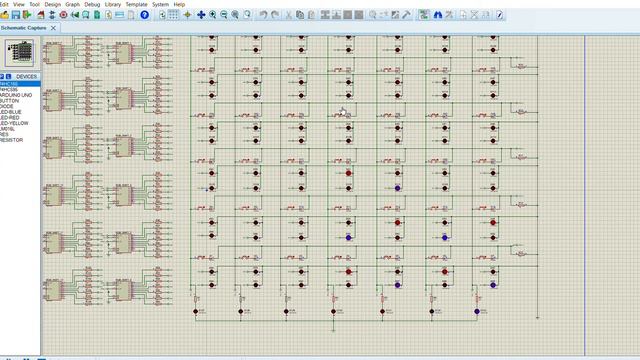640x360 pixels.
Task: Open the Edit menu
Action: tap(4, 4)
